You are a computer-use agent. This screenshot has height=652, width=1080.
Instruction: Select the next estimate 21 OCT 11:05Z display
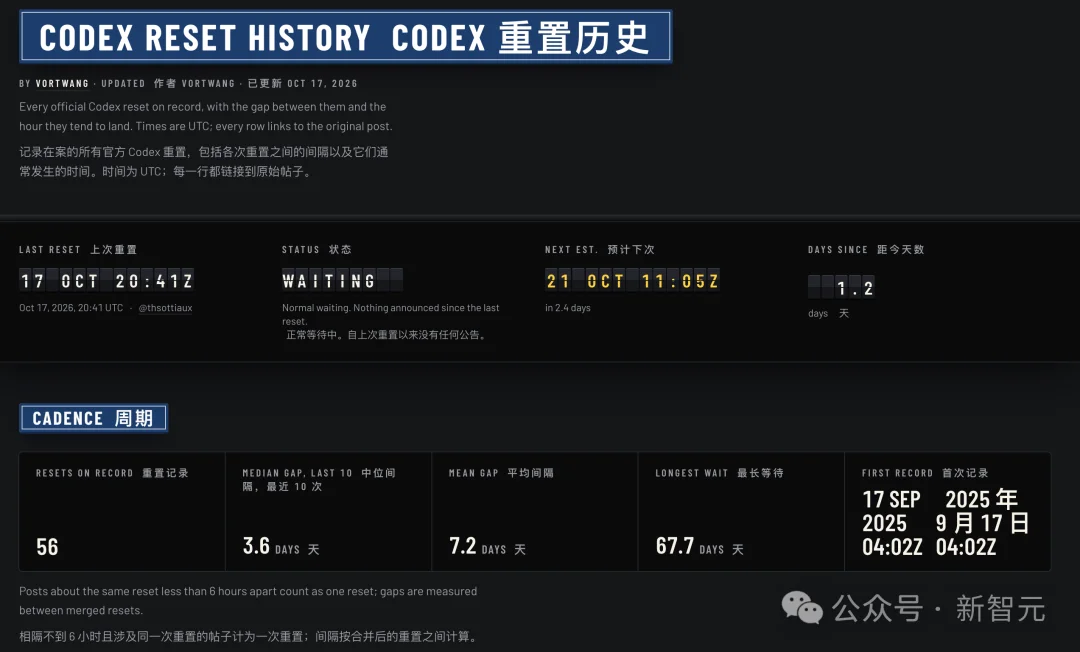click(x=632, y=280)
